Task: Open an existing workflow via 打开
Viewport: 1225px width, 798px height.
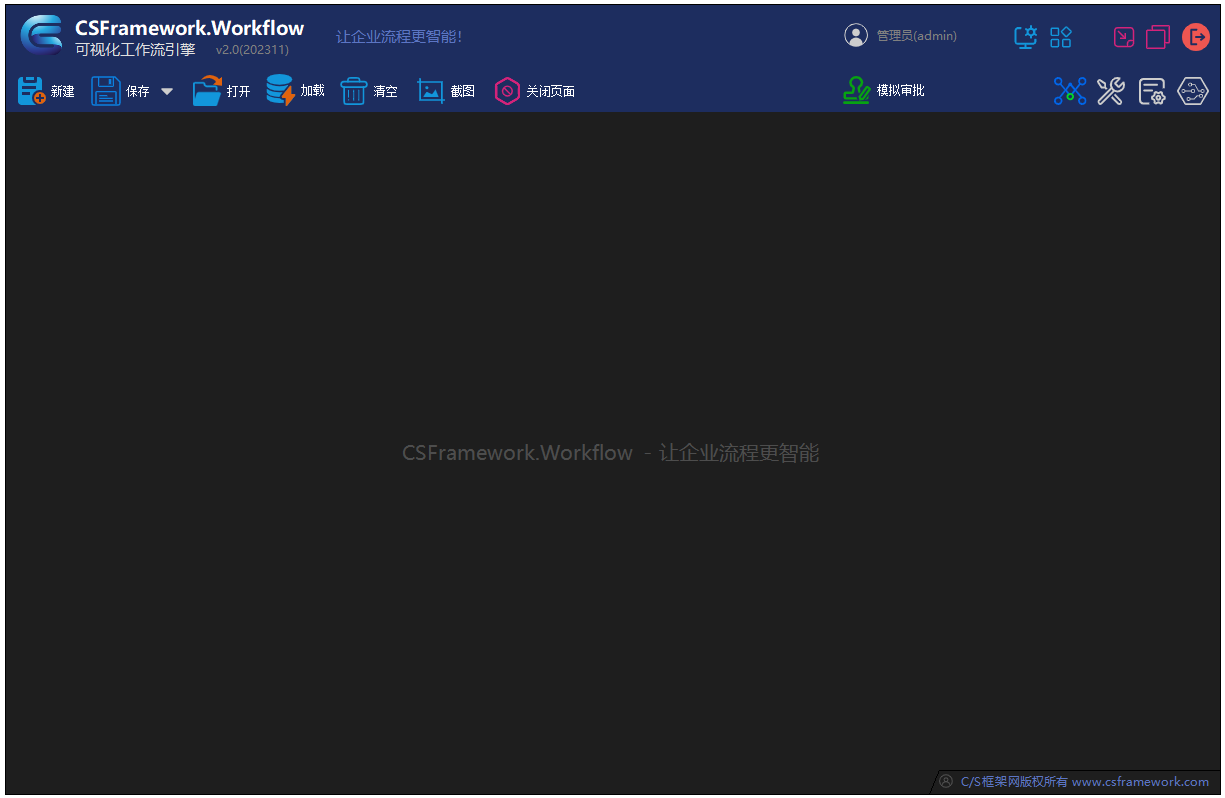Action: point(222,90)
